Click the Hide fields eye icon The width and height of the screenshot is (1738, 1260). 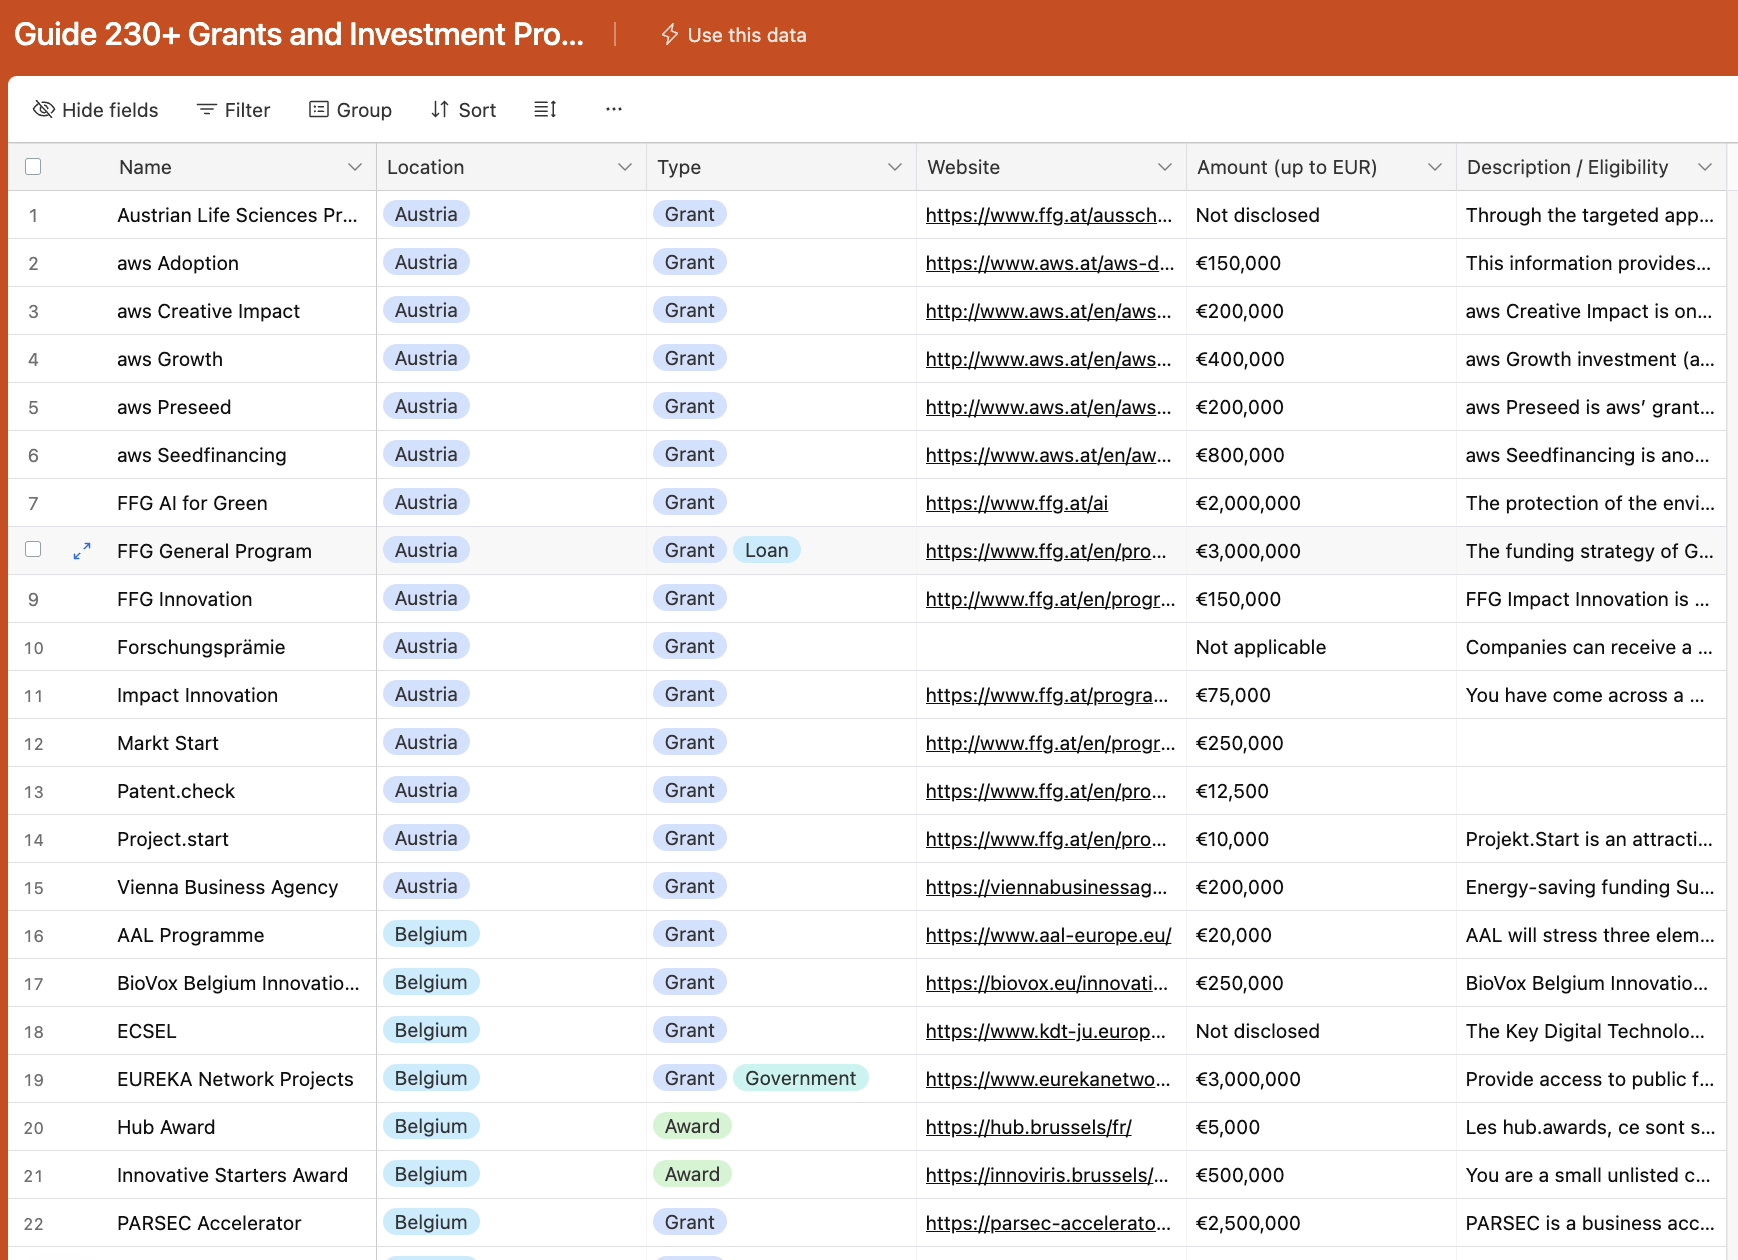[x=44, y=109]
